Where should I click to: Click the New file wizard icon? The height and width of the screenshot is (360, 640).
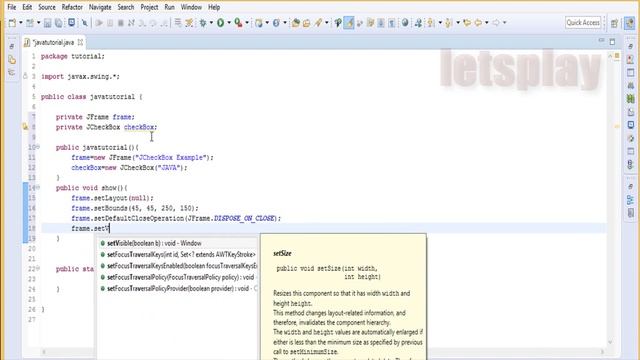pos(12,23)
